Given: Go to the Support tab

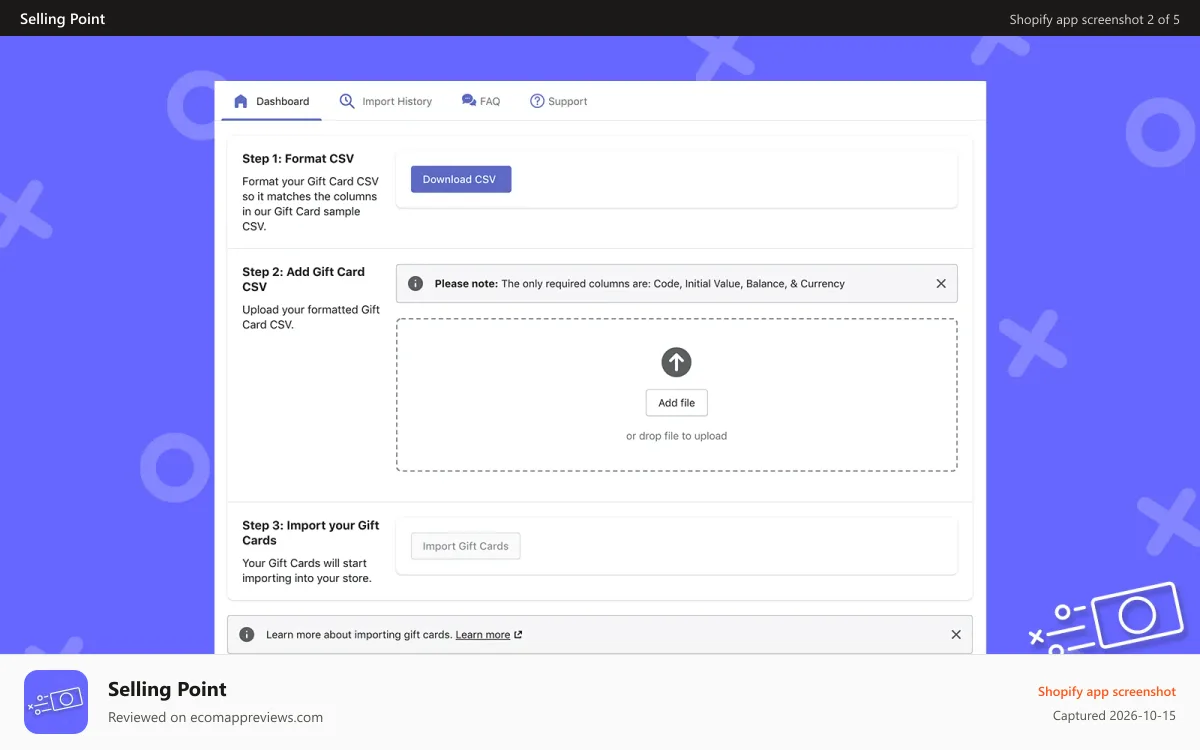Looking at the screenshot, I should click(x=559, y=101).
